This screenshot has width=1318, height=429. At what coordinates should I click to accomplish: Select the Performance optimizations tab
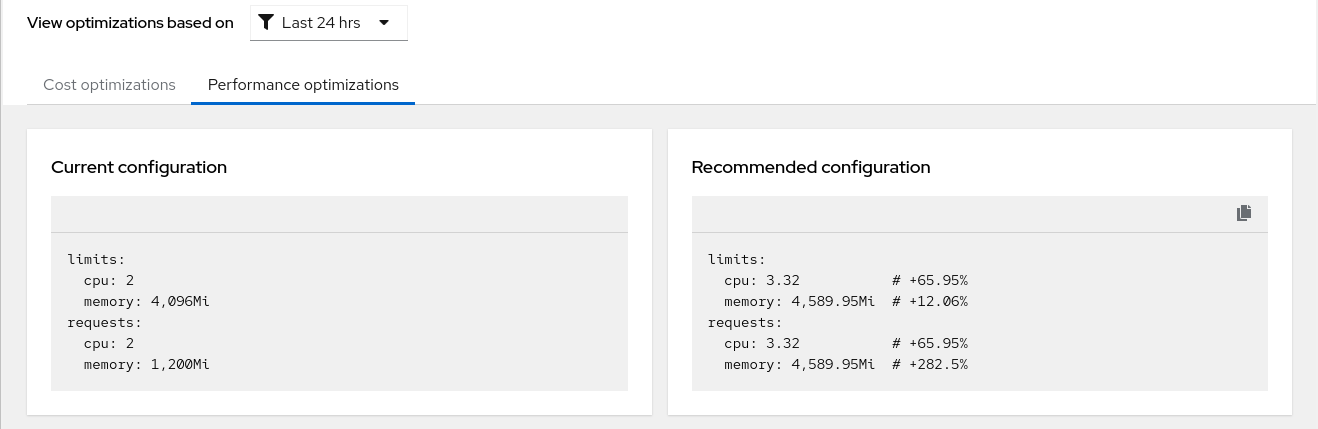[303, 85]
